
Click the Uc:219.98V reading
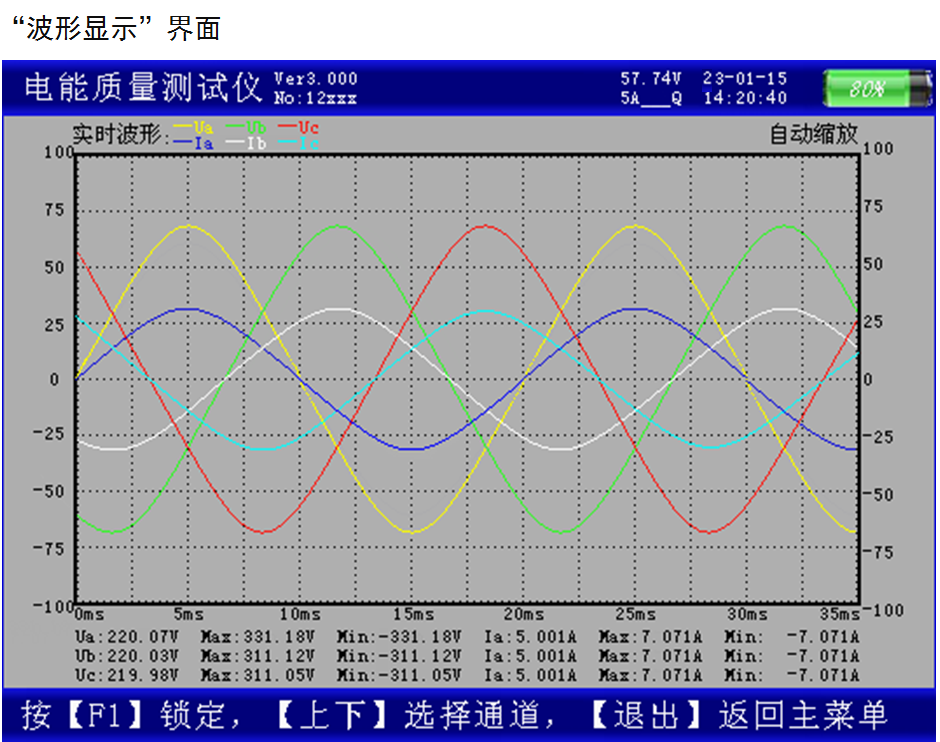[x=126, y=675]
